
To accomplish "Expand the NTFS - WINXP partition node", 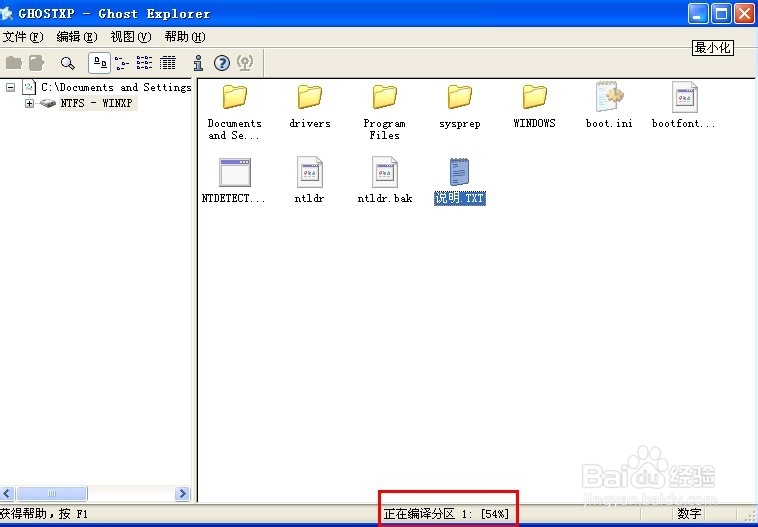I will [x=29, y=103].
